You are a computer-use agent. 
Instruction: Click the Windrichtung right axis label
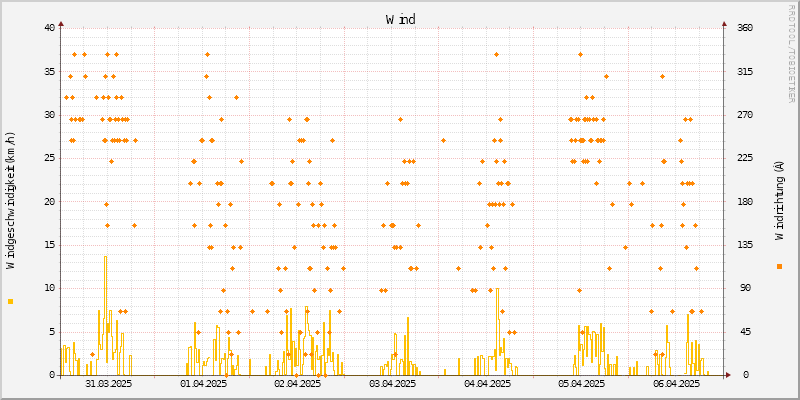(779, 200)
